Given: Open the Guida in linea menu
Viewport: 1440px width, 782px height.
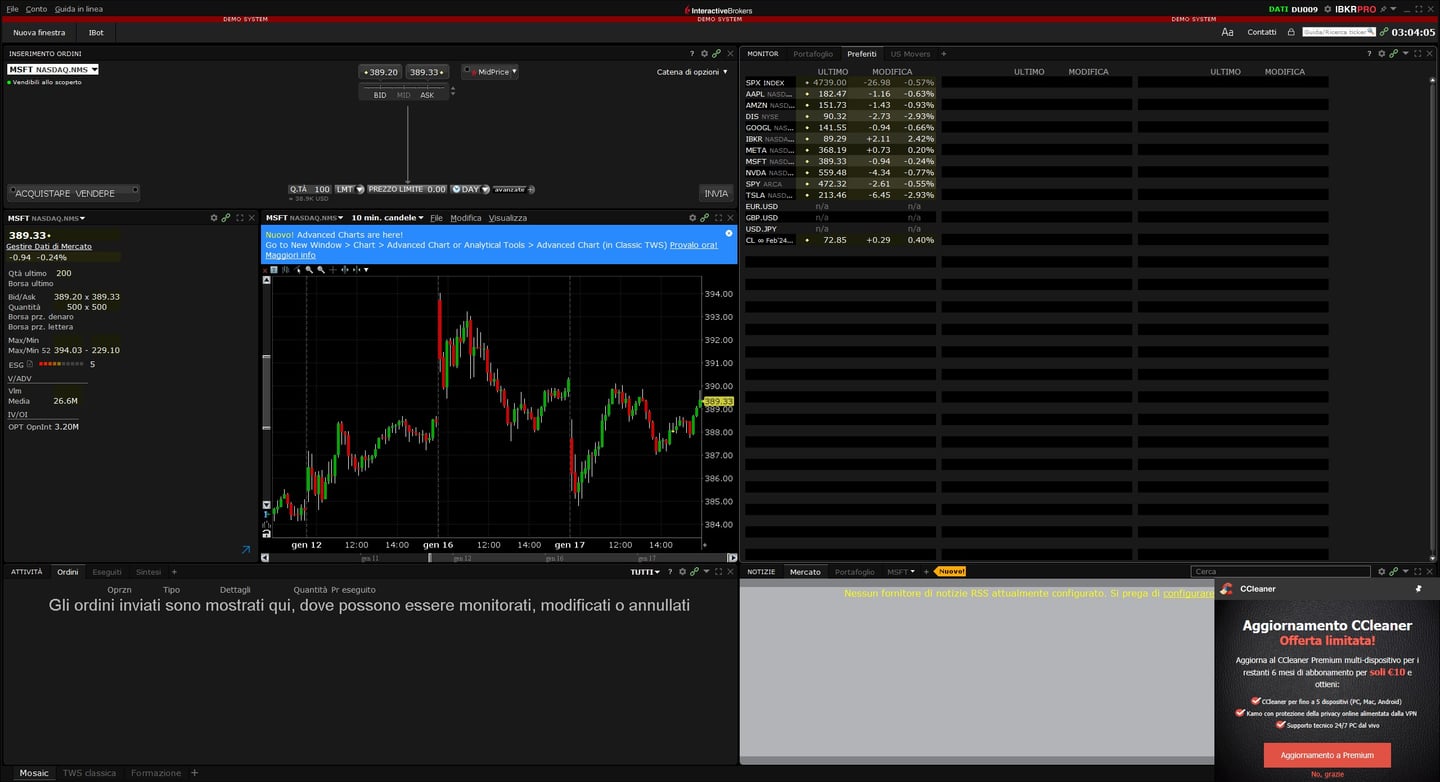Looking at the screenshot, I should (78, 9).
